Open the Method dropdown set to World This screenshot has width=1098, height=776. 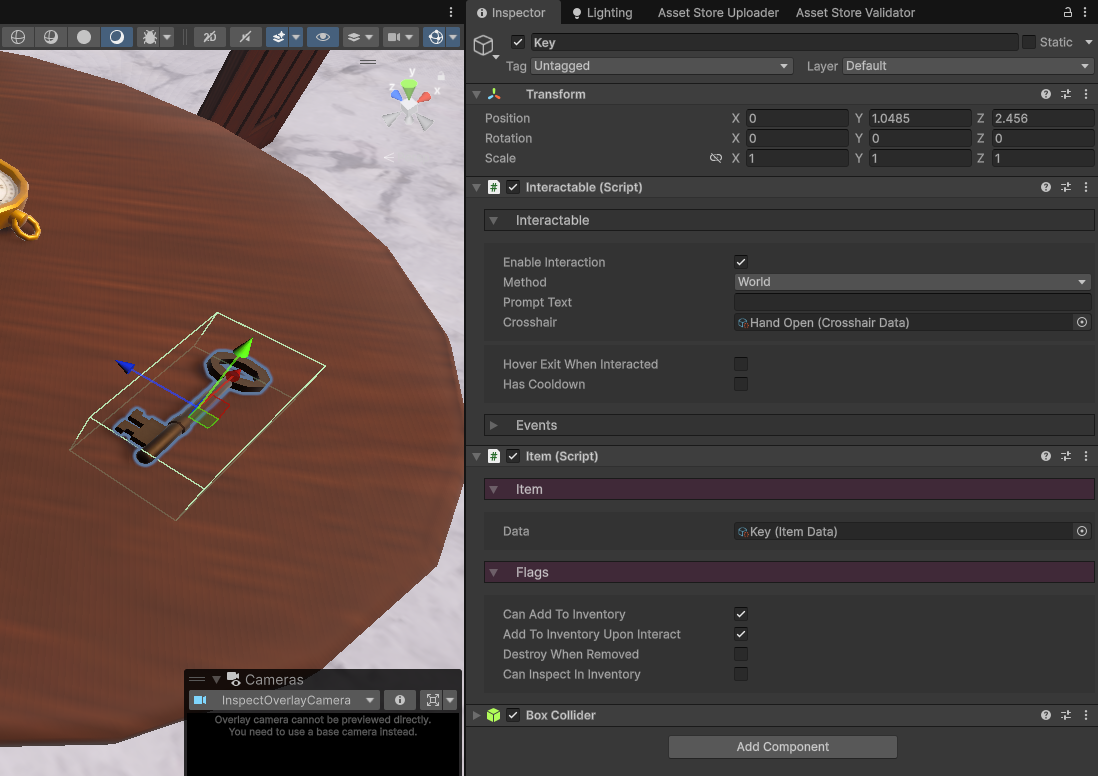(x=912, y=282)
